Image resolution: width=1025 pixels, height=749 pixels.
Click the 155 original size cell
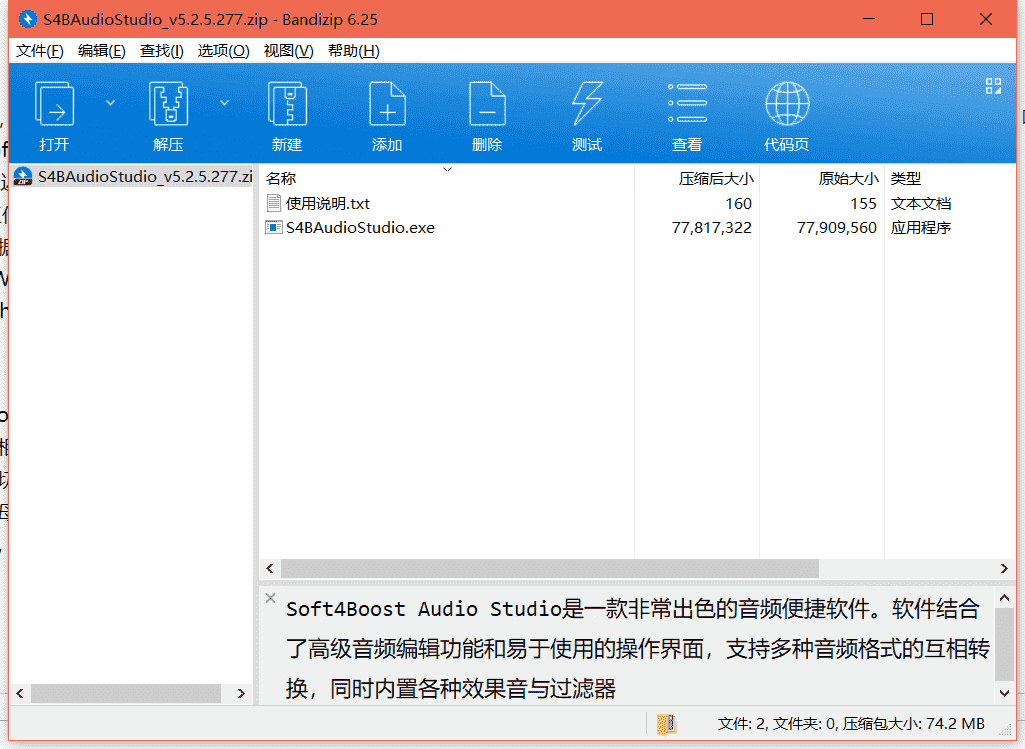coord(863,204)
